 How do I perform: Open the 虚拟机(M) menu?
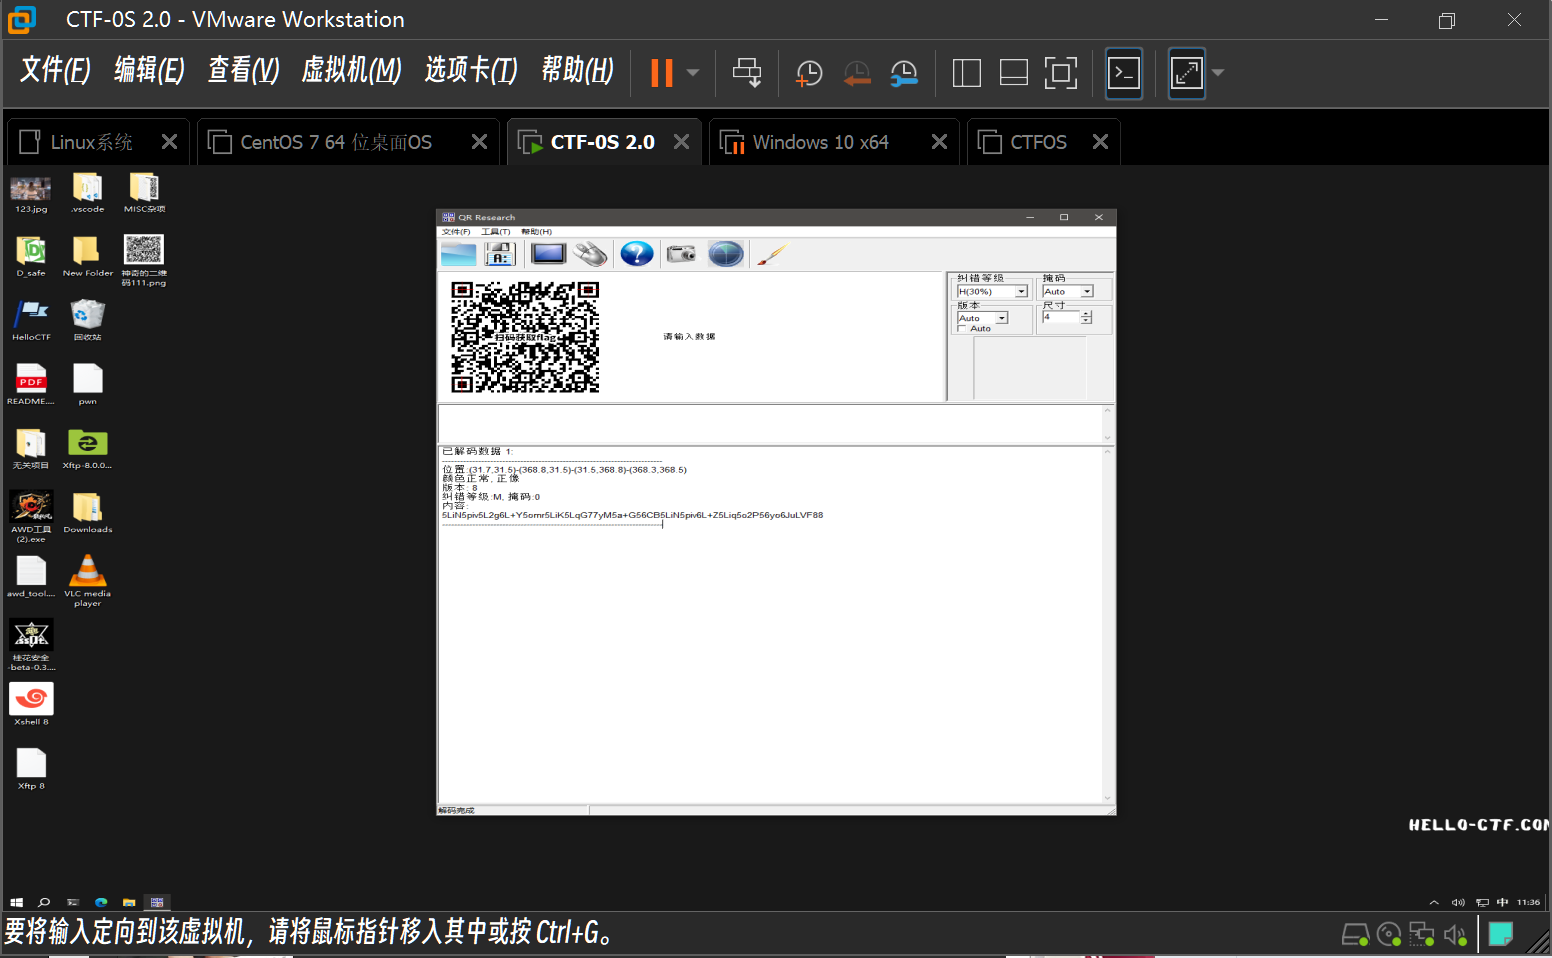pyautogui.click(x=351, y=70)
